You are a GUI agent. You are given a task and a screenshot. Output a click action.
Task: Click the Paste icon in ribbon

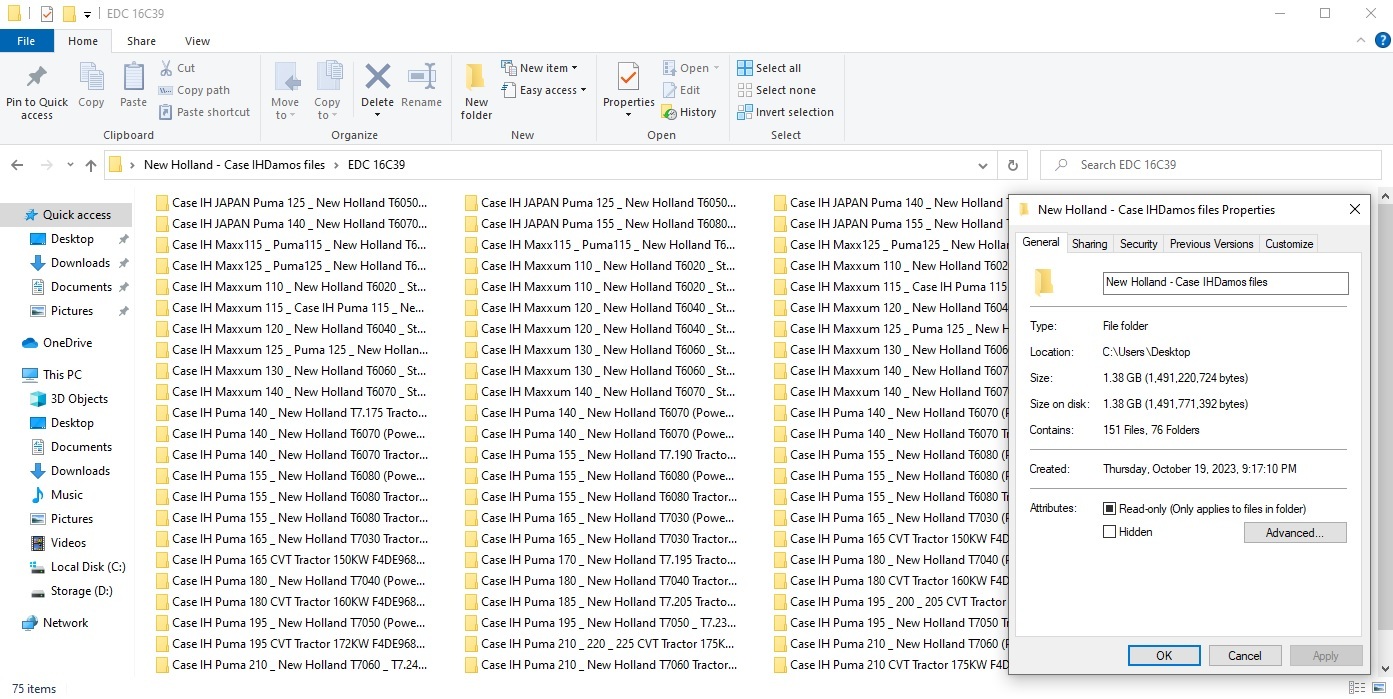(133, 77)
